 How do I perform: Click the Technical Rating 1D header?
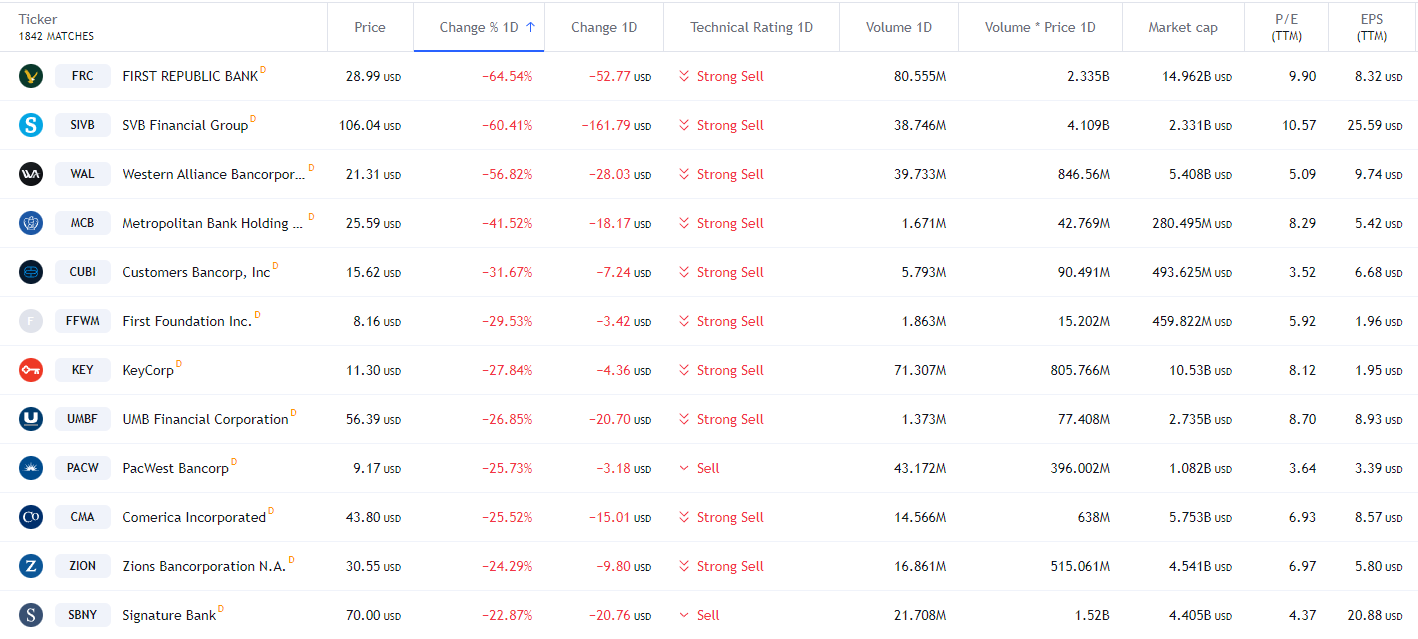(751, 27)
